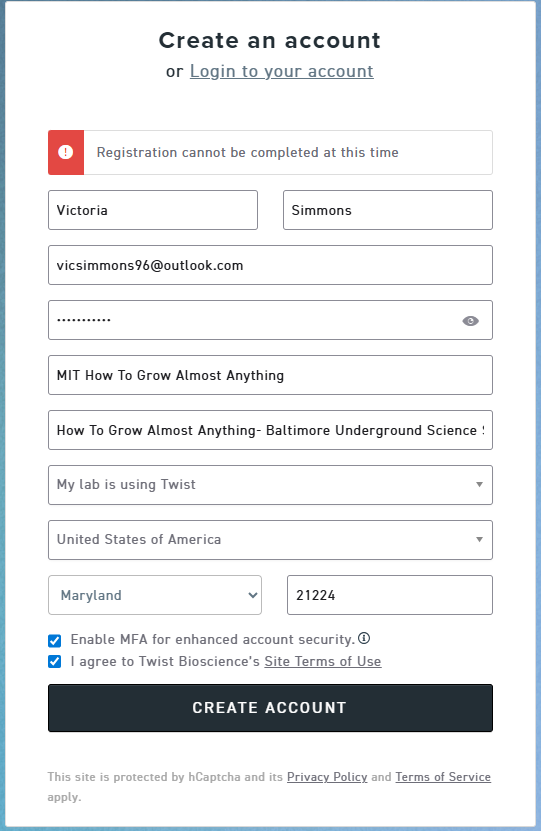The height and width of the screenshot is (831, 541).
Task: Toggle agree to Site Terms checkbox
Action: tap(55, 661)
